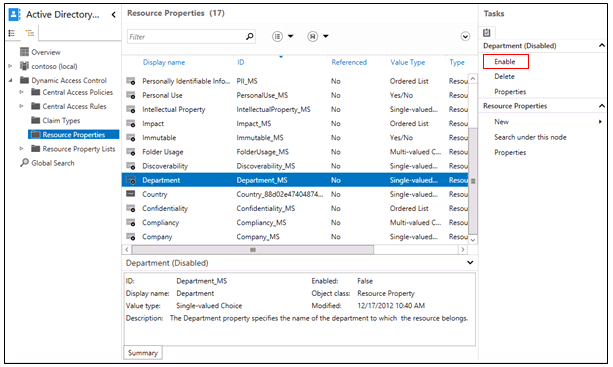The height and width of the screenshot is (367, 613).
Task: Open Properties under Department (Disabled)
Action: pos(510,92)
